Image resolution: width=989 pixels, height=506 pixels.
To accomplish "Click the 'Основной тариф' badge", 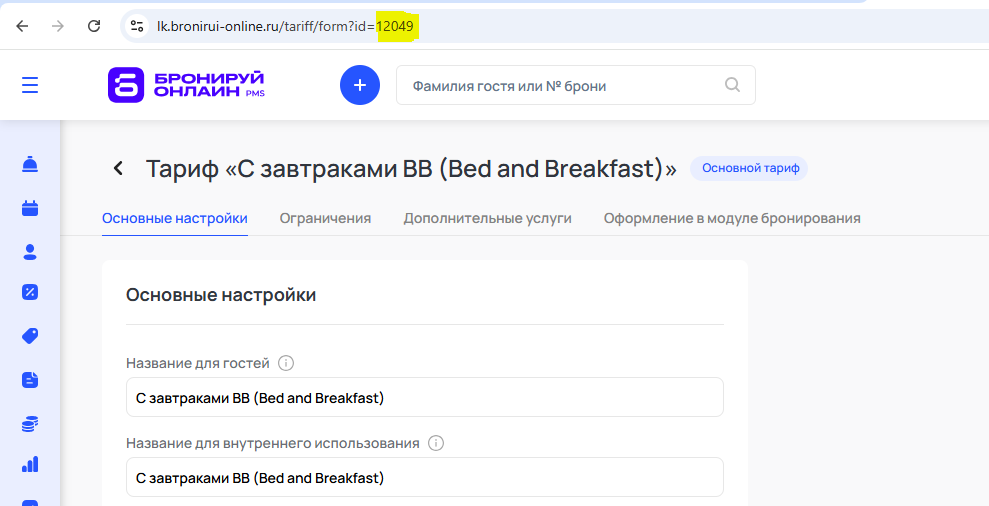I will [750, 168].
